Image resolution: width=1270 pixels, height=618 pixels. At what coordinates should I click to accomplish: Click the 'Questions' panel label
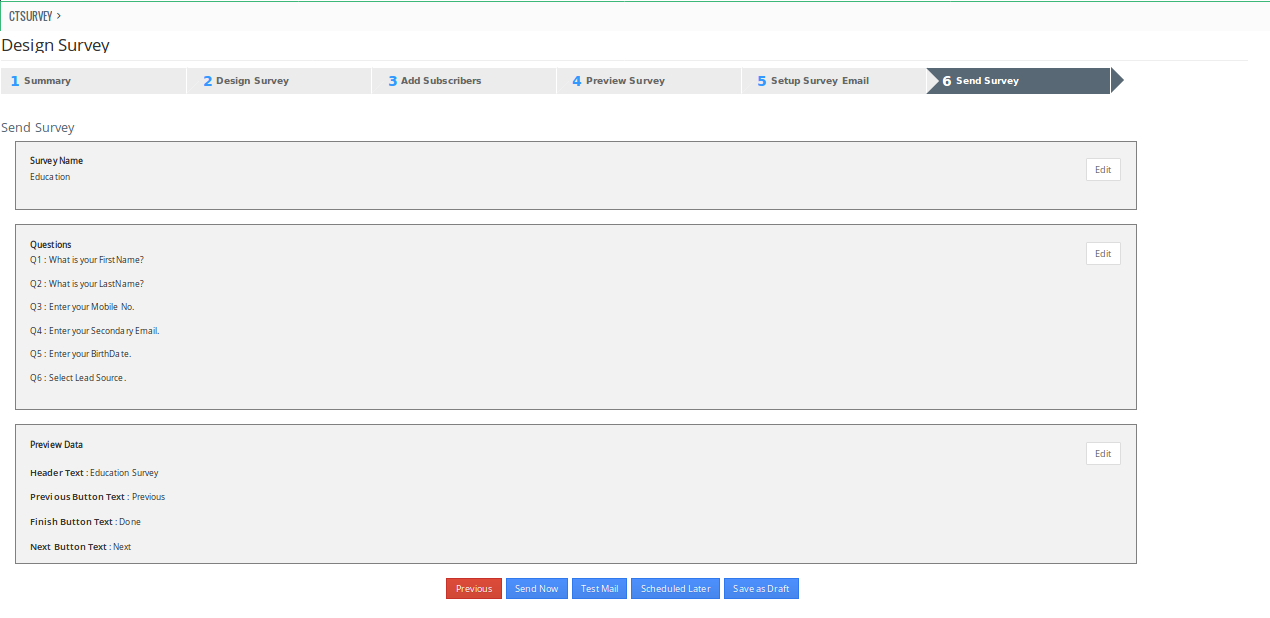(x=51, y=245)
